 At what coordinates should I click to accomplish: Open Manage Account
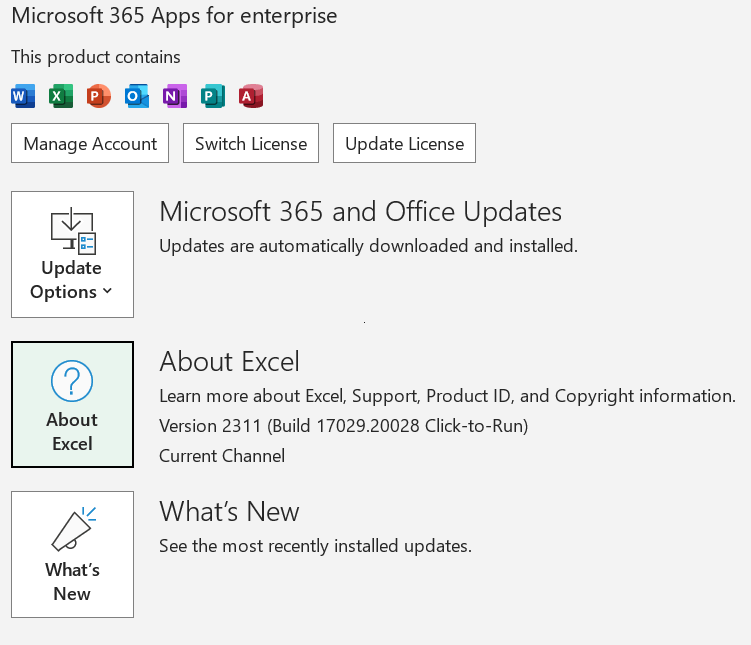click(90, 143)
